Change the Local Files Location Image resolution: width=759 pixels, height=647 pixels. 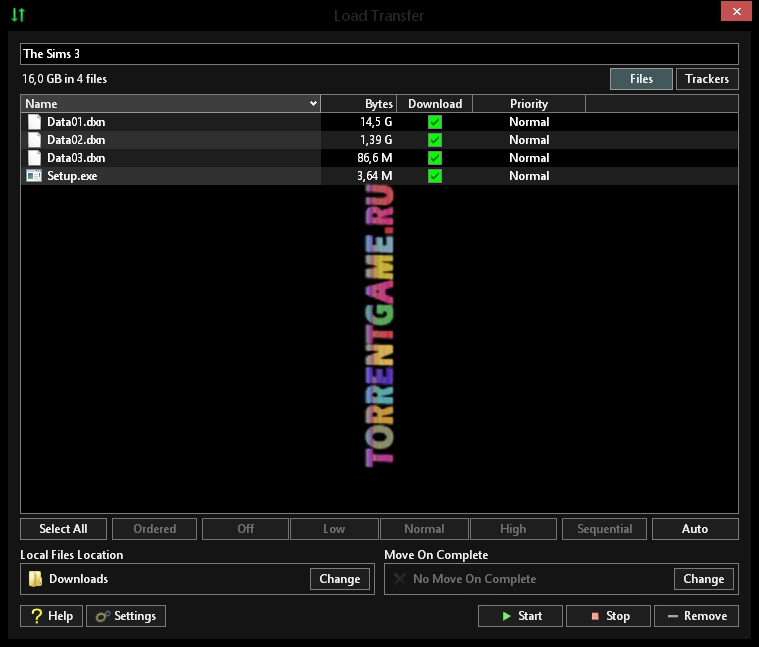(340, 579)
